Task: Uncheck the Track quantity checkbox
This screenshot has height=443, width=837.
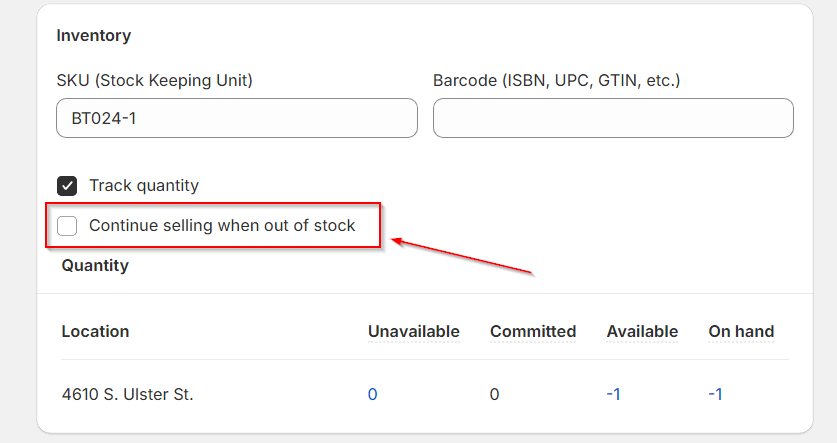Action: (67, 186)
